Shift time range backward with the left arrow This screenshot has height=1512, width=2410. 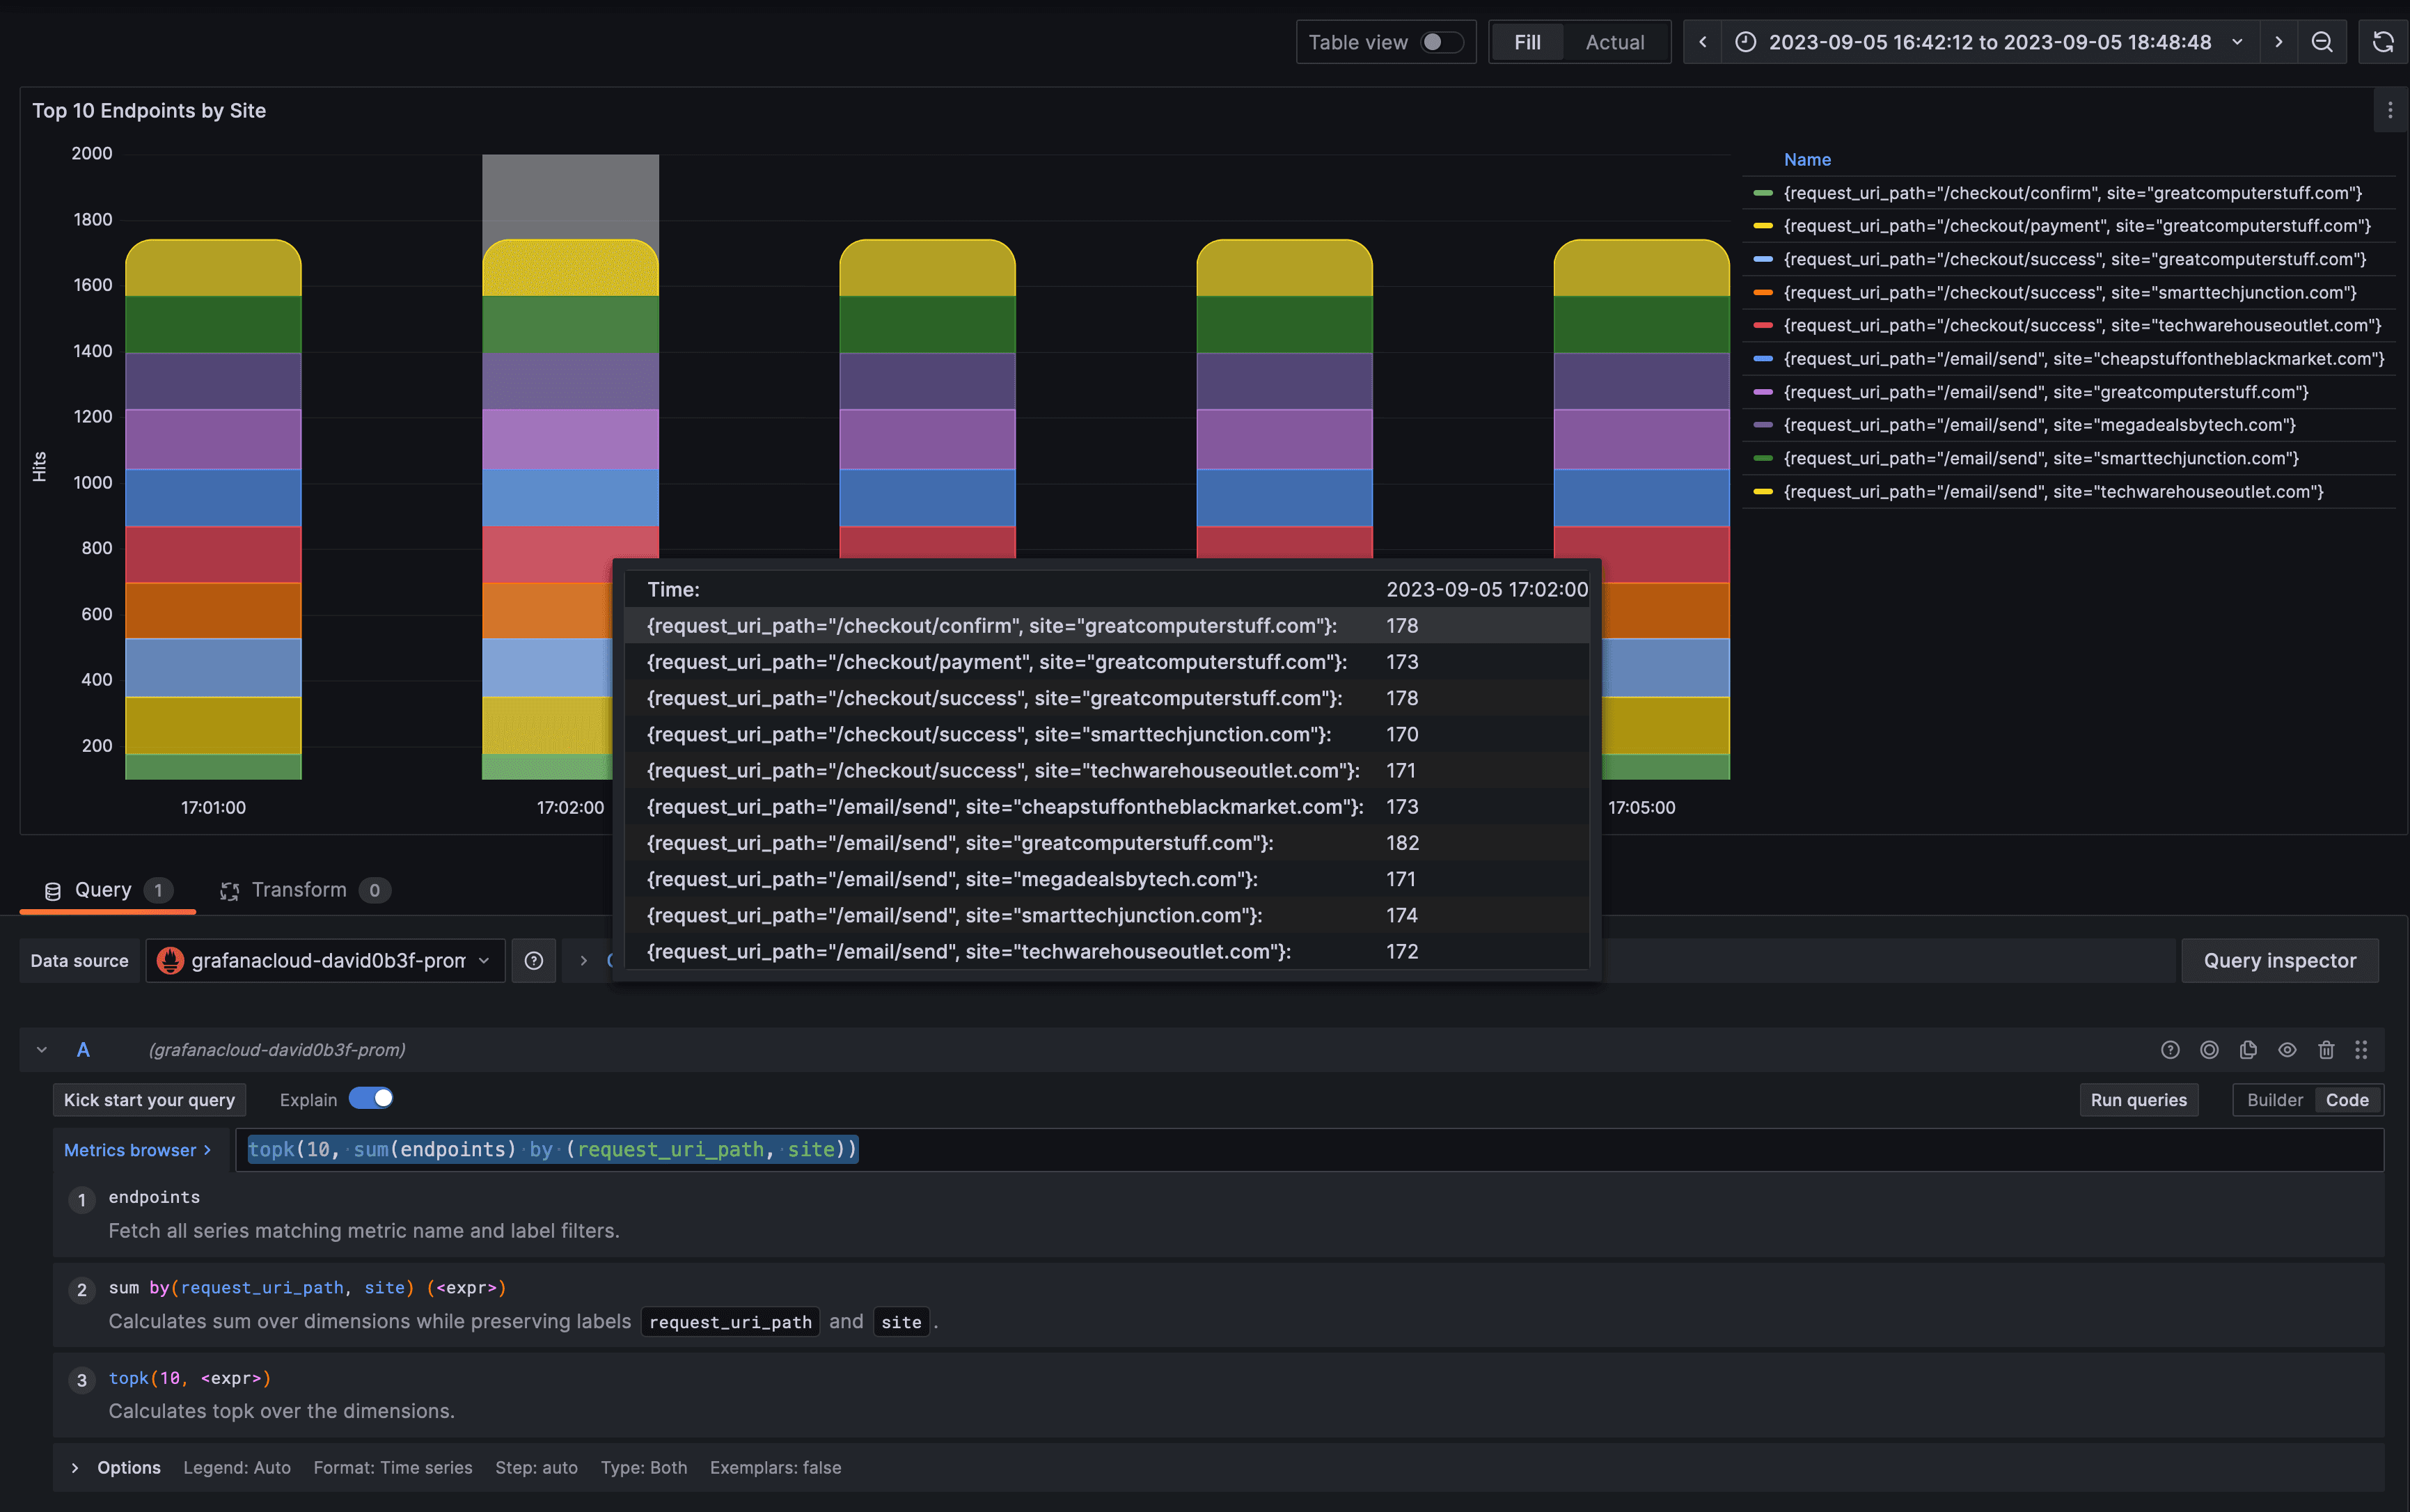pyautogui.click(x=1703, y=42)
